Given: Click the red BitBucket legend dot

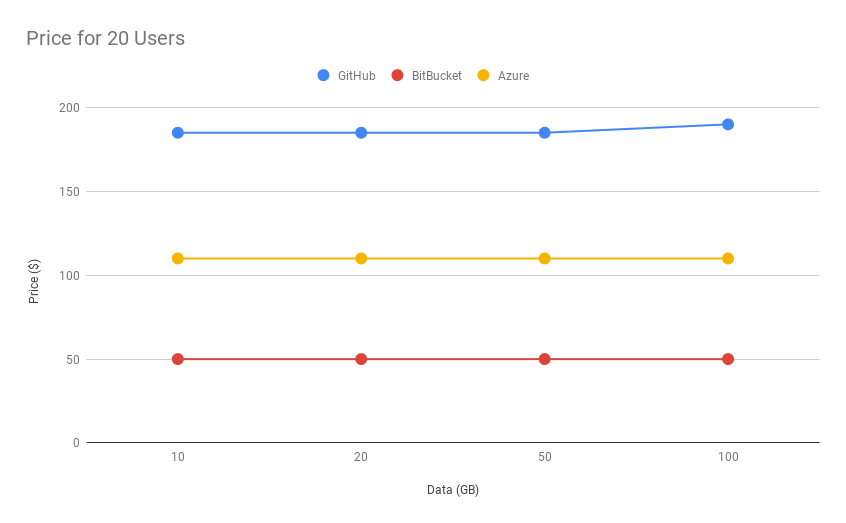Looking at the screenshot, I should [x=397, y=75].
